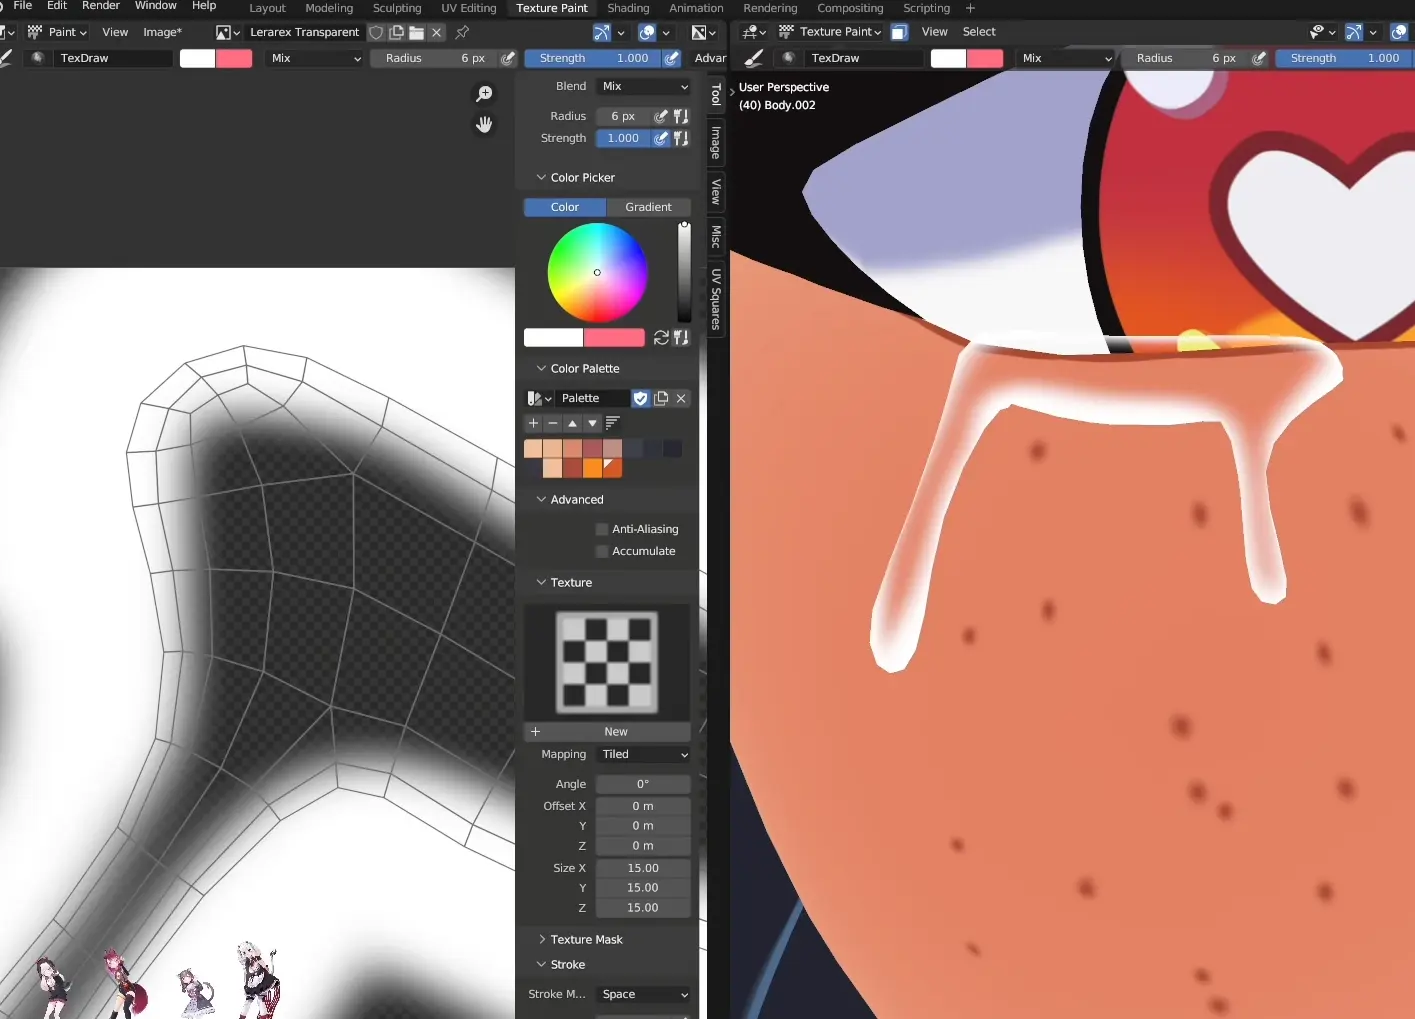
Task: Pin the Lerarex Transparent image
Action: click(462, 32)
